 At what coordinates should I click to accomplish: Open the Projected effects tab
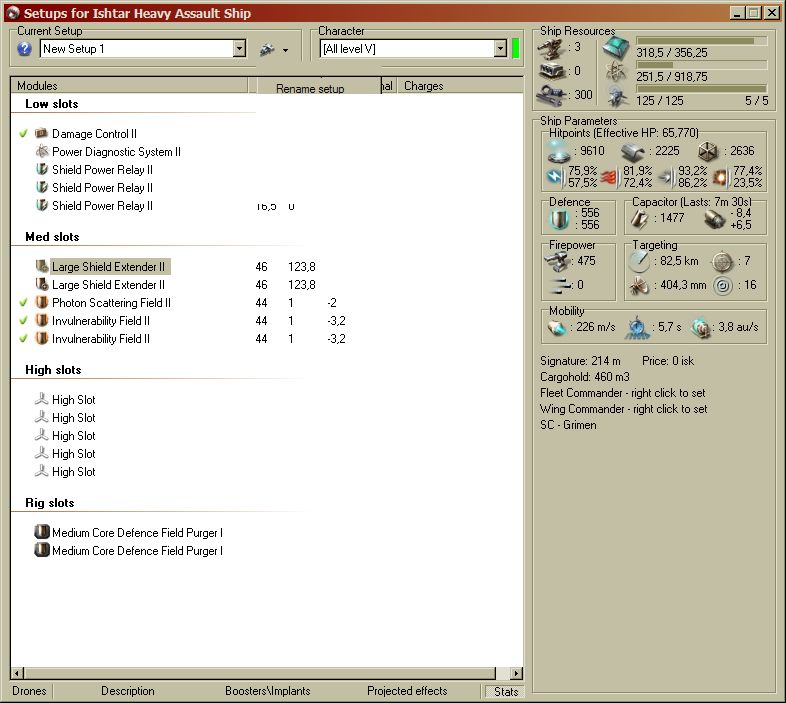407,691
